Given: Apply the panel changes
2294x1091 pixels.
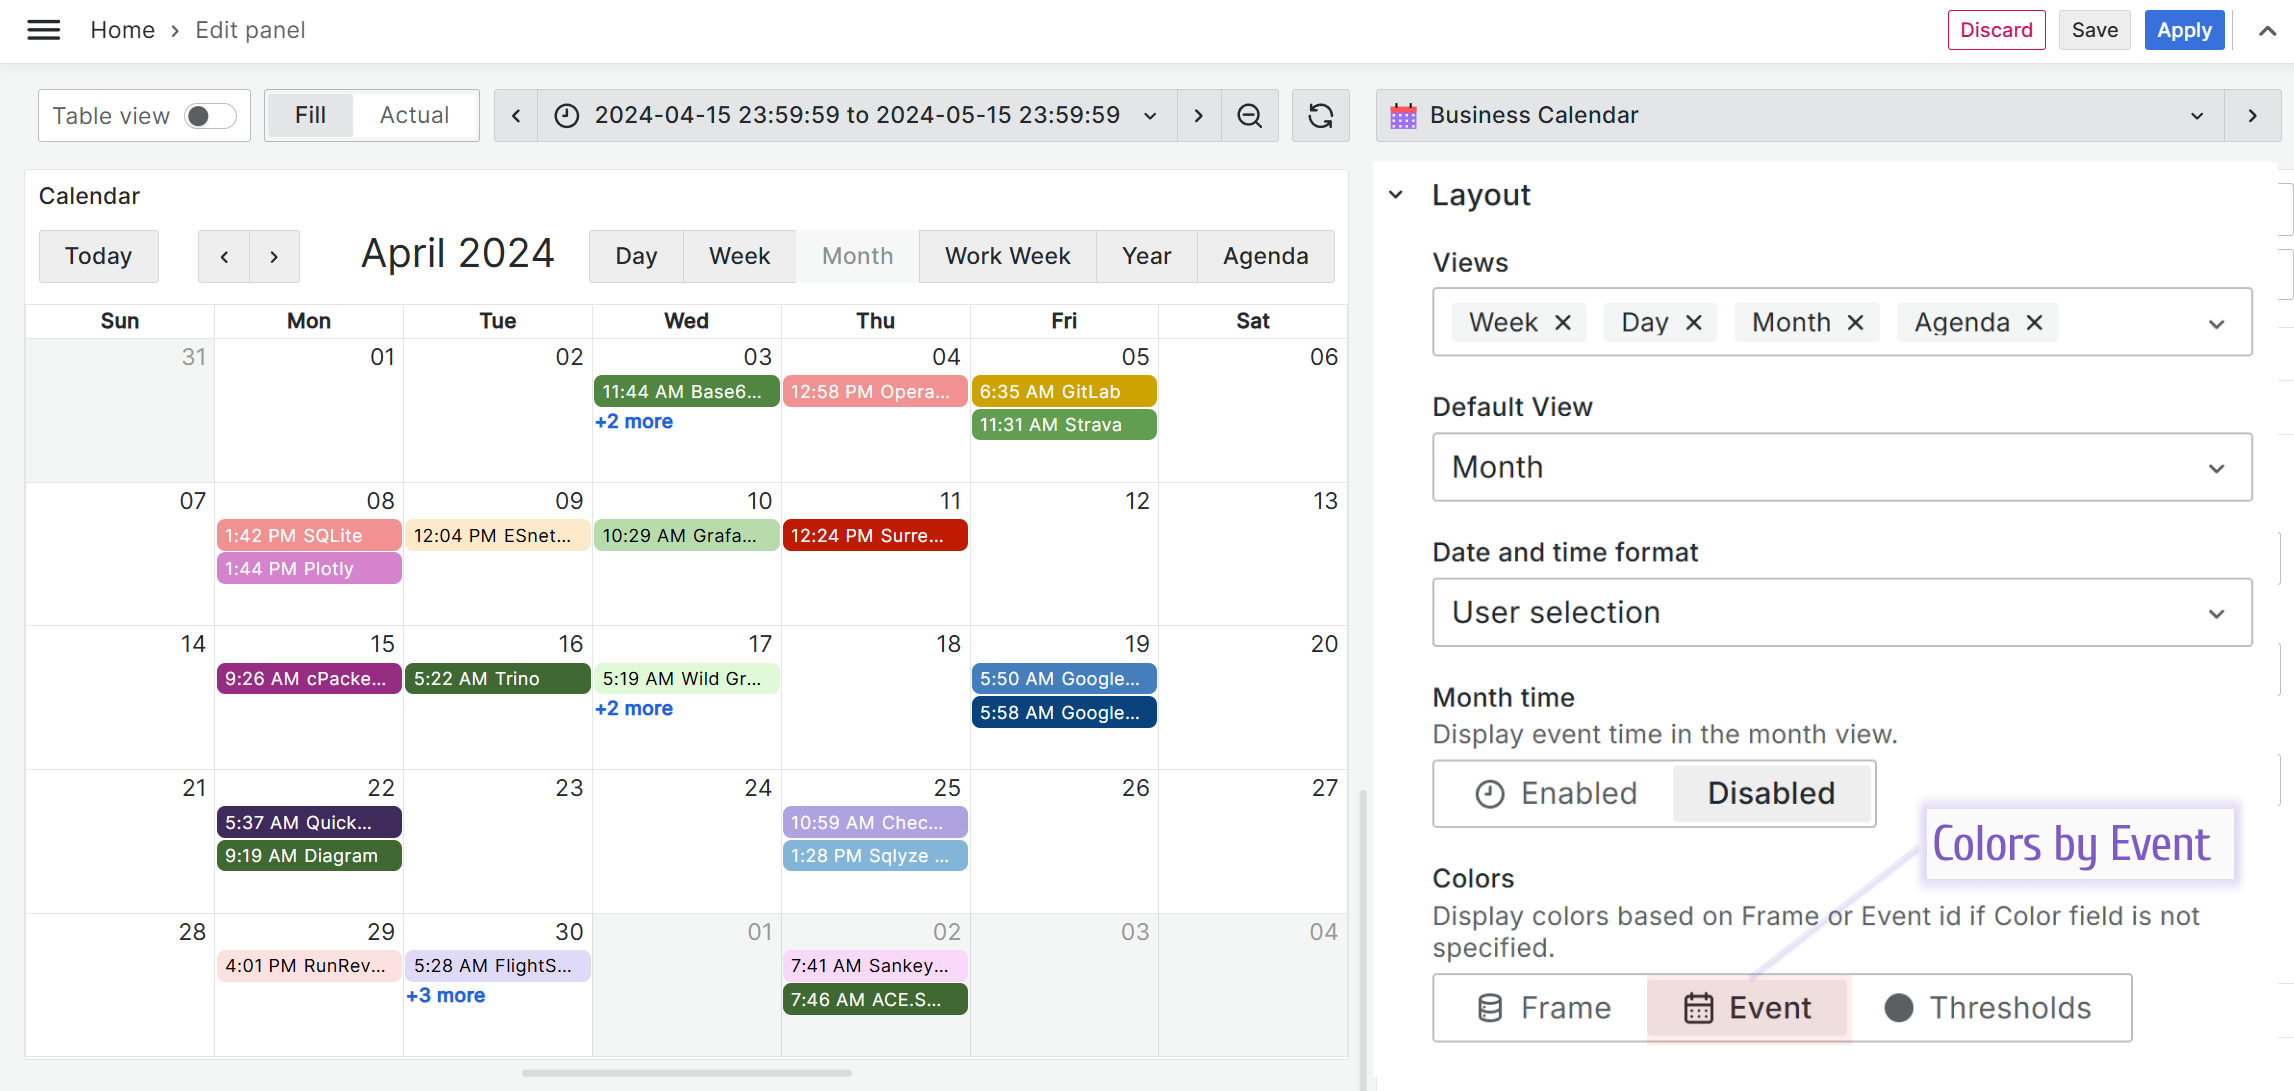Looking at the screenshot, I should click(x=2184, y=30).
